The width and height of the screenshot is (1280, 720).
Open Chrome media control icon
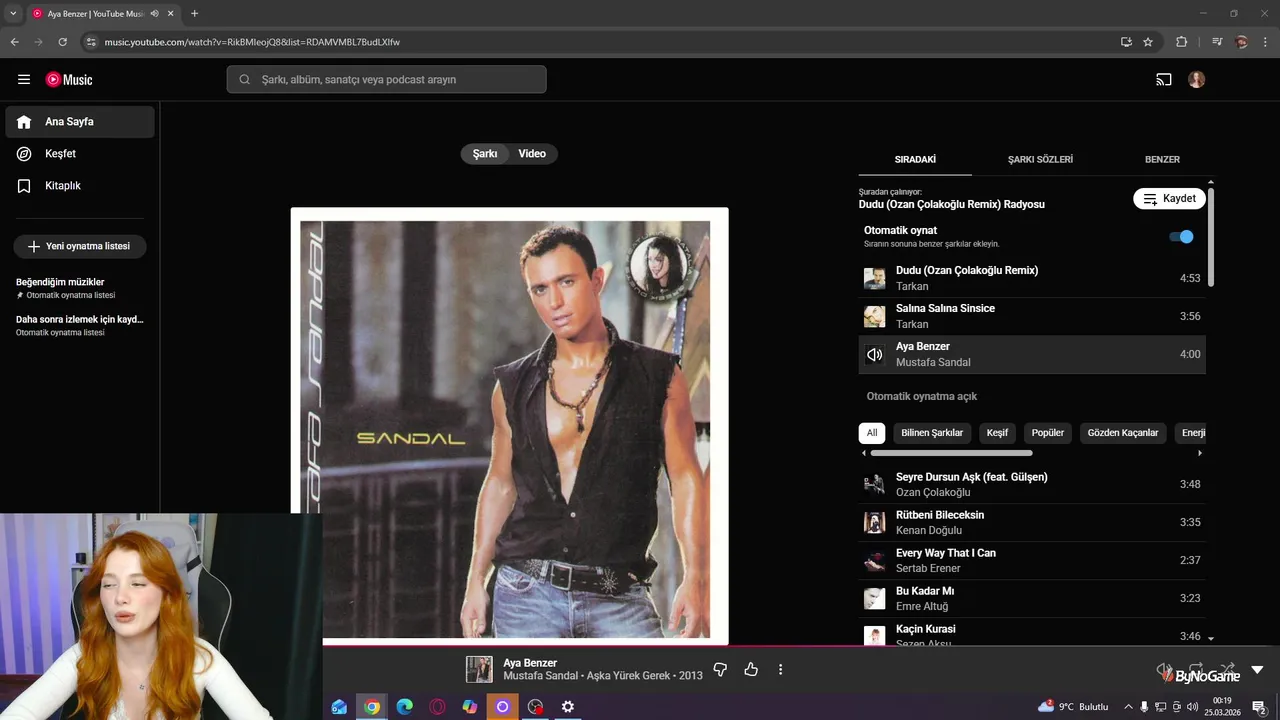pyautogui.click(x=1217, y=42)
